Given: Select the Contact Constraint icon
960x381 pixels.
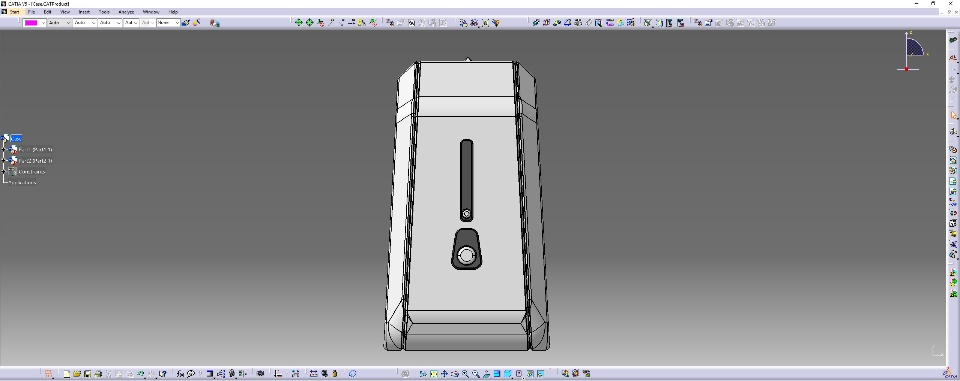Looking at the screenshot, I should tap(546, 23).
